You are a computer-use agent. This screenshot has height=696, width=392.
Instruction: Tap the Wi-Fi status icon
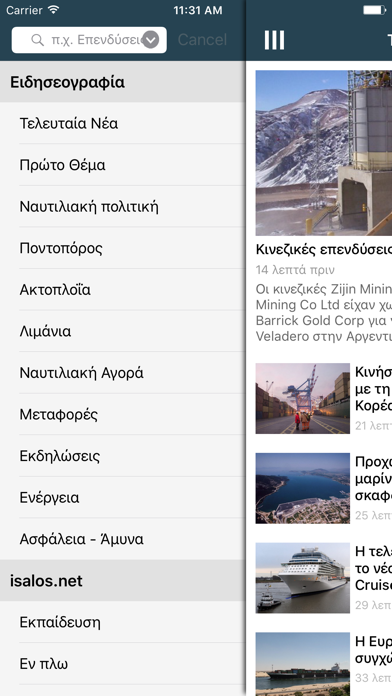54,10
